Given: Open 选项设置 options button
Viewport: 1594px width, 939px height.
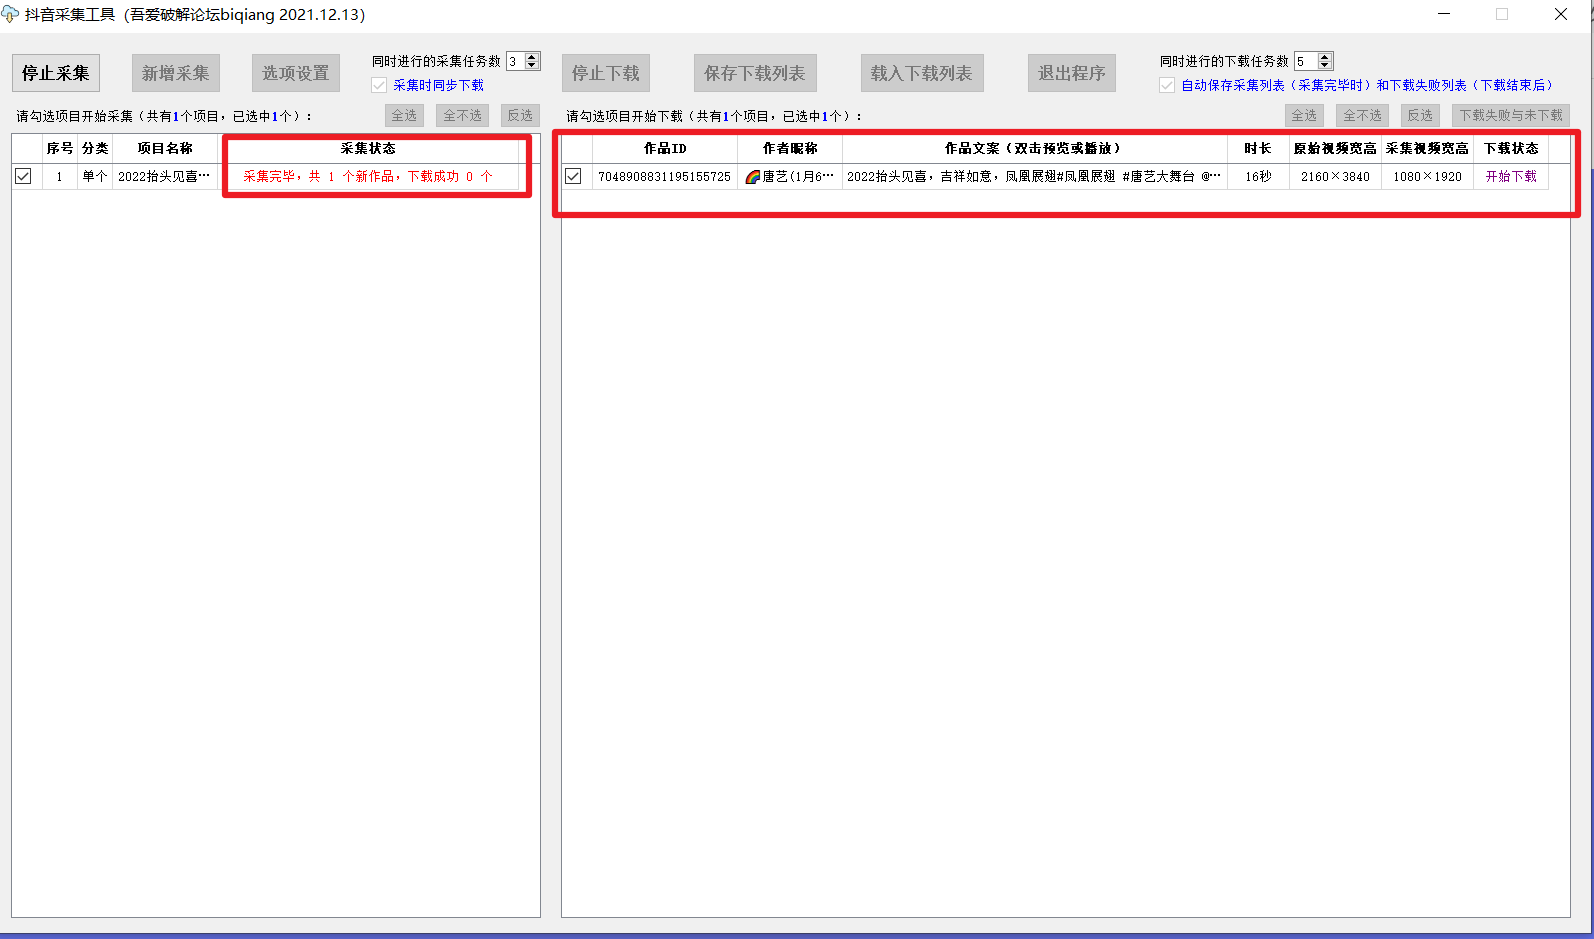Looking at the screenshot, I should [x=296, y=73].
